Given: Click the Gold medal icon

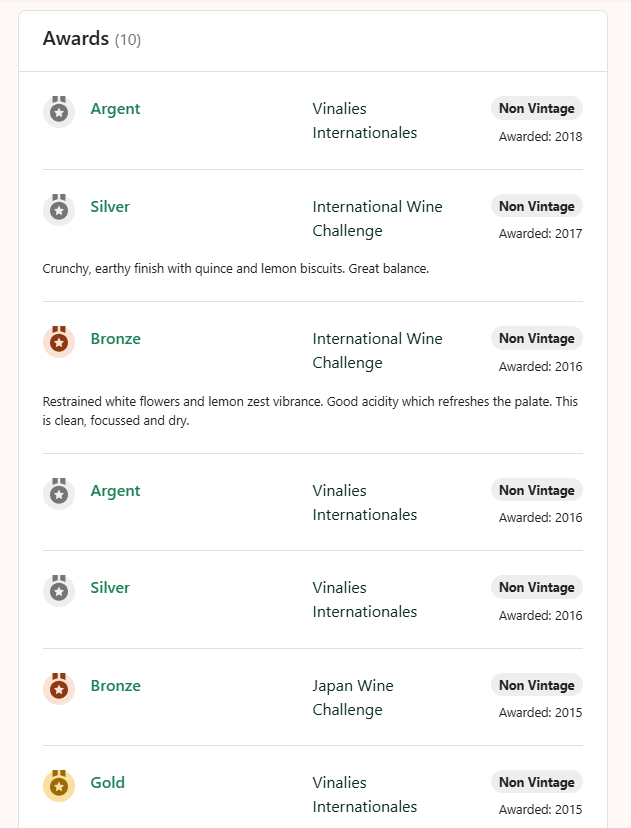Looking at the screenshot, I should [59, 784].
